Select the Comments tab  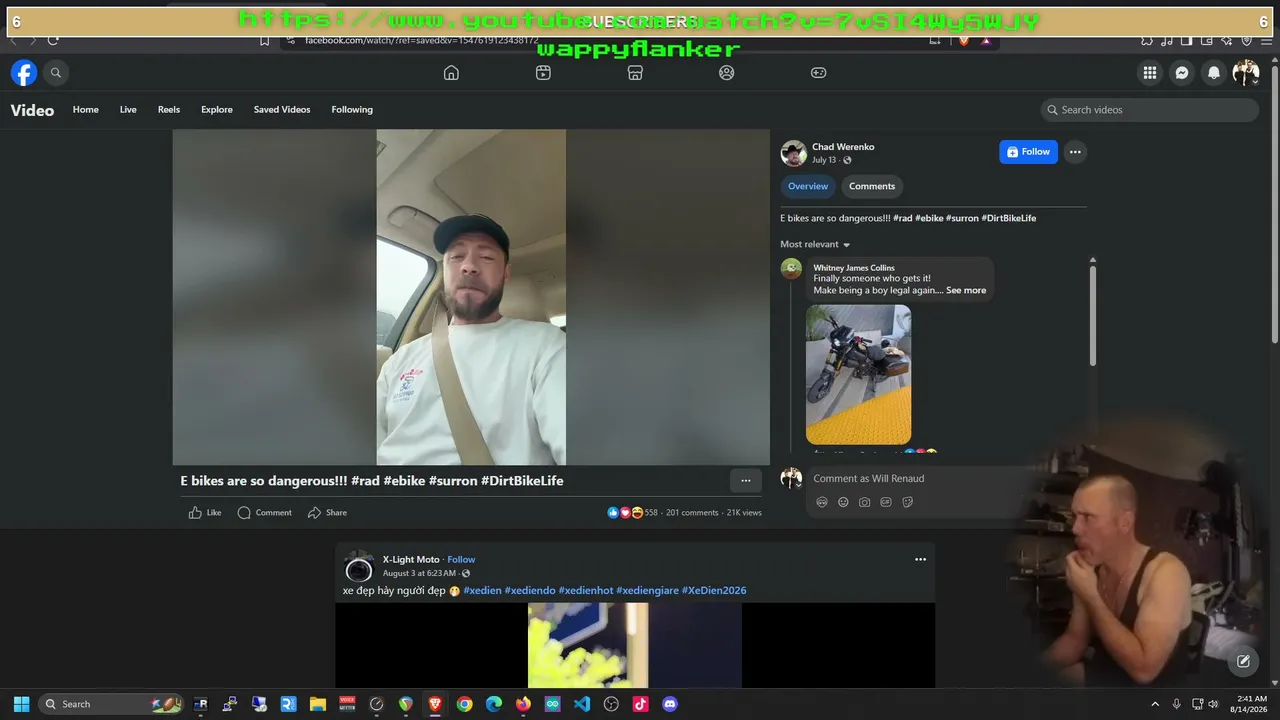tap(872, 186)
